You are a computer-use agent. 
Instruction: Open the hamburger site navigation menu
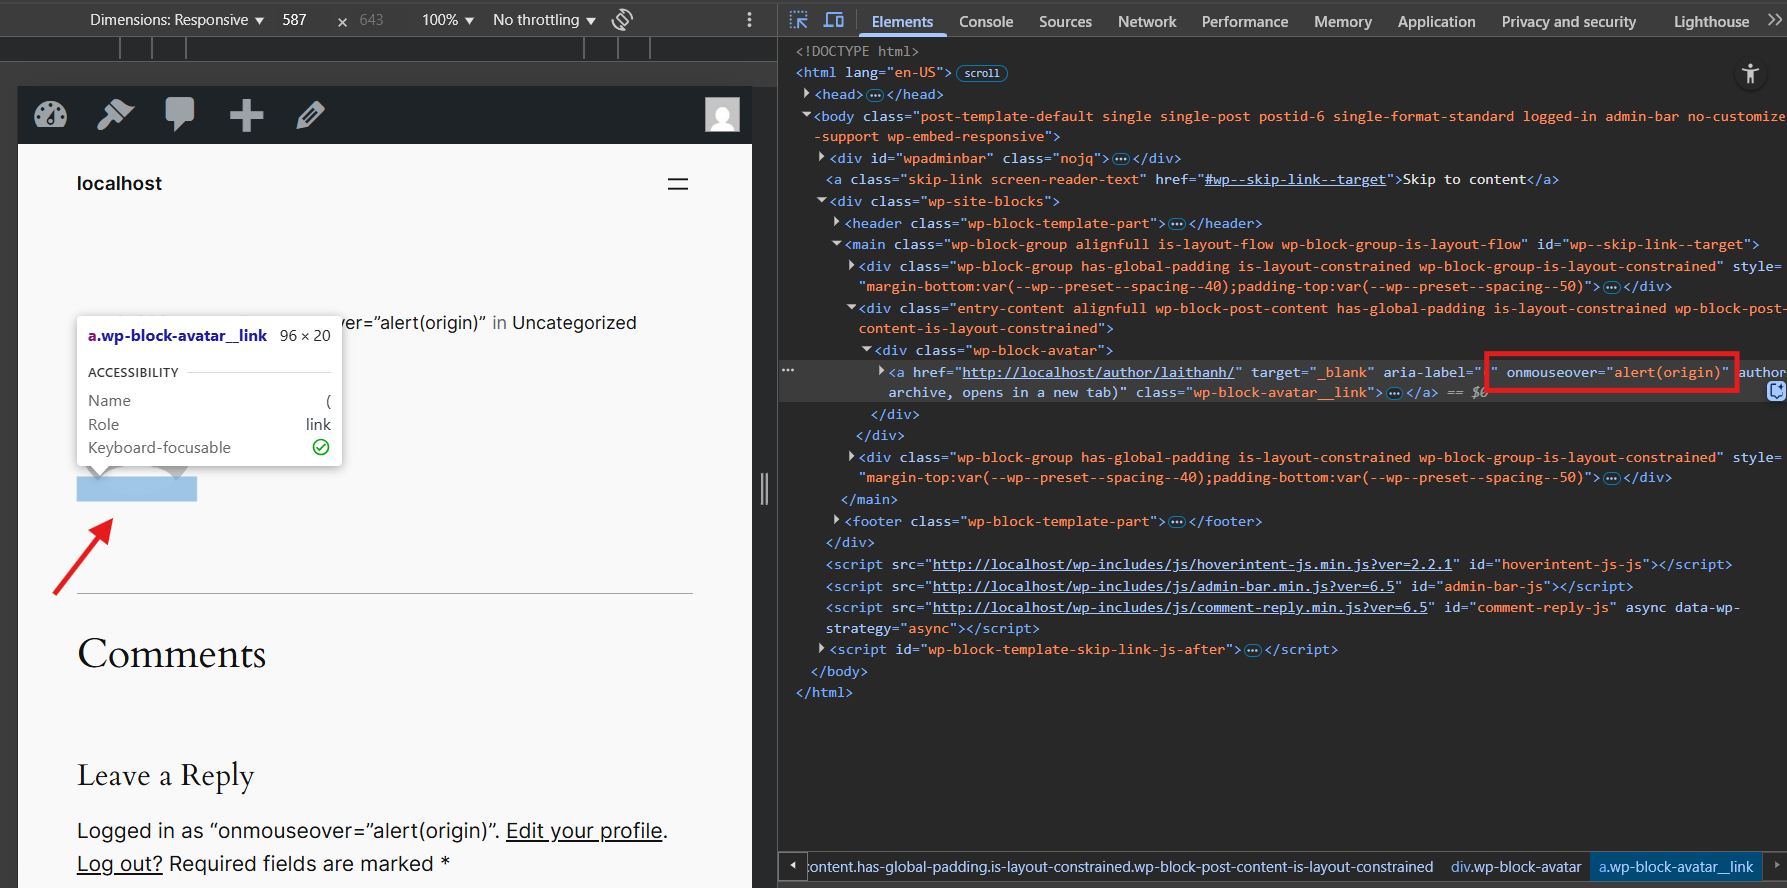[x=678, y=184]
